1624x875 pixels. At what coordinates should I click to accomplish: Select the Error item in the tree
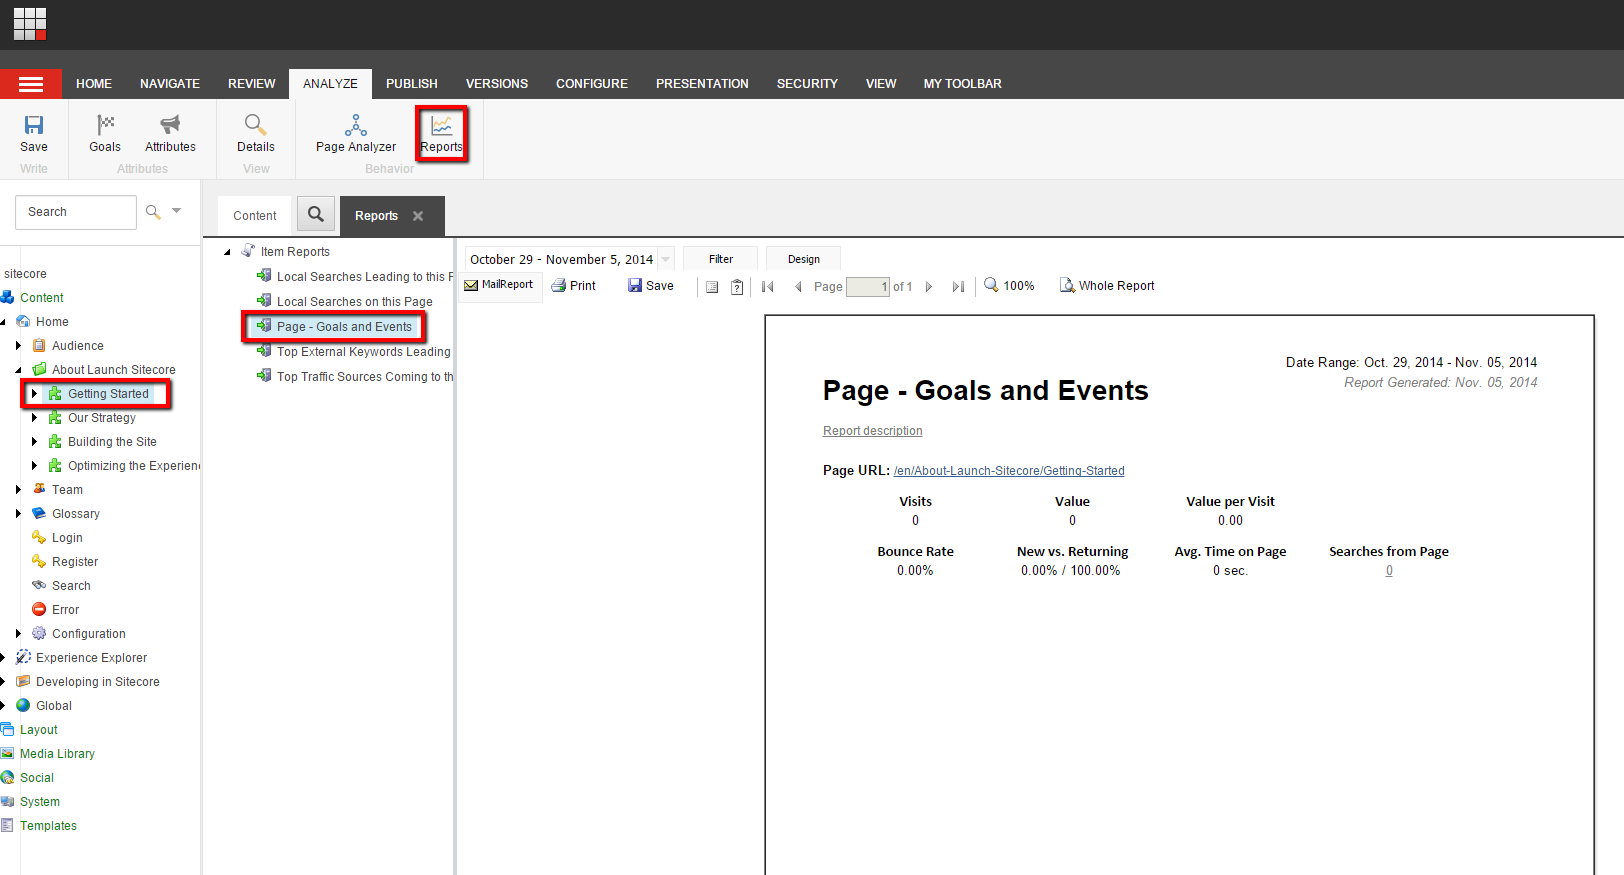[65, 610]
